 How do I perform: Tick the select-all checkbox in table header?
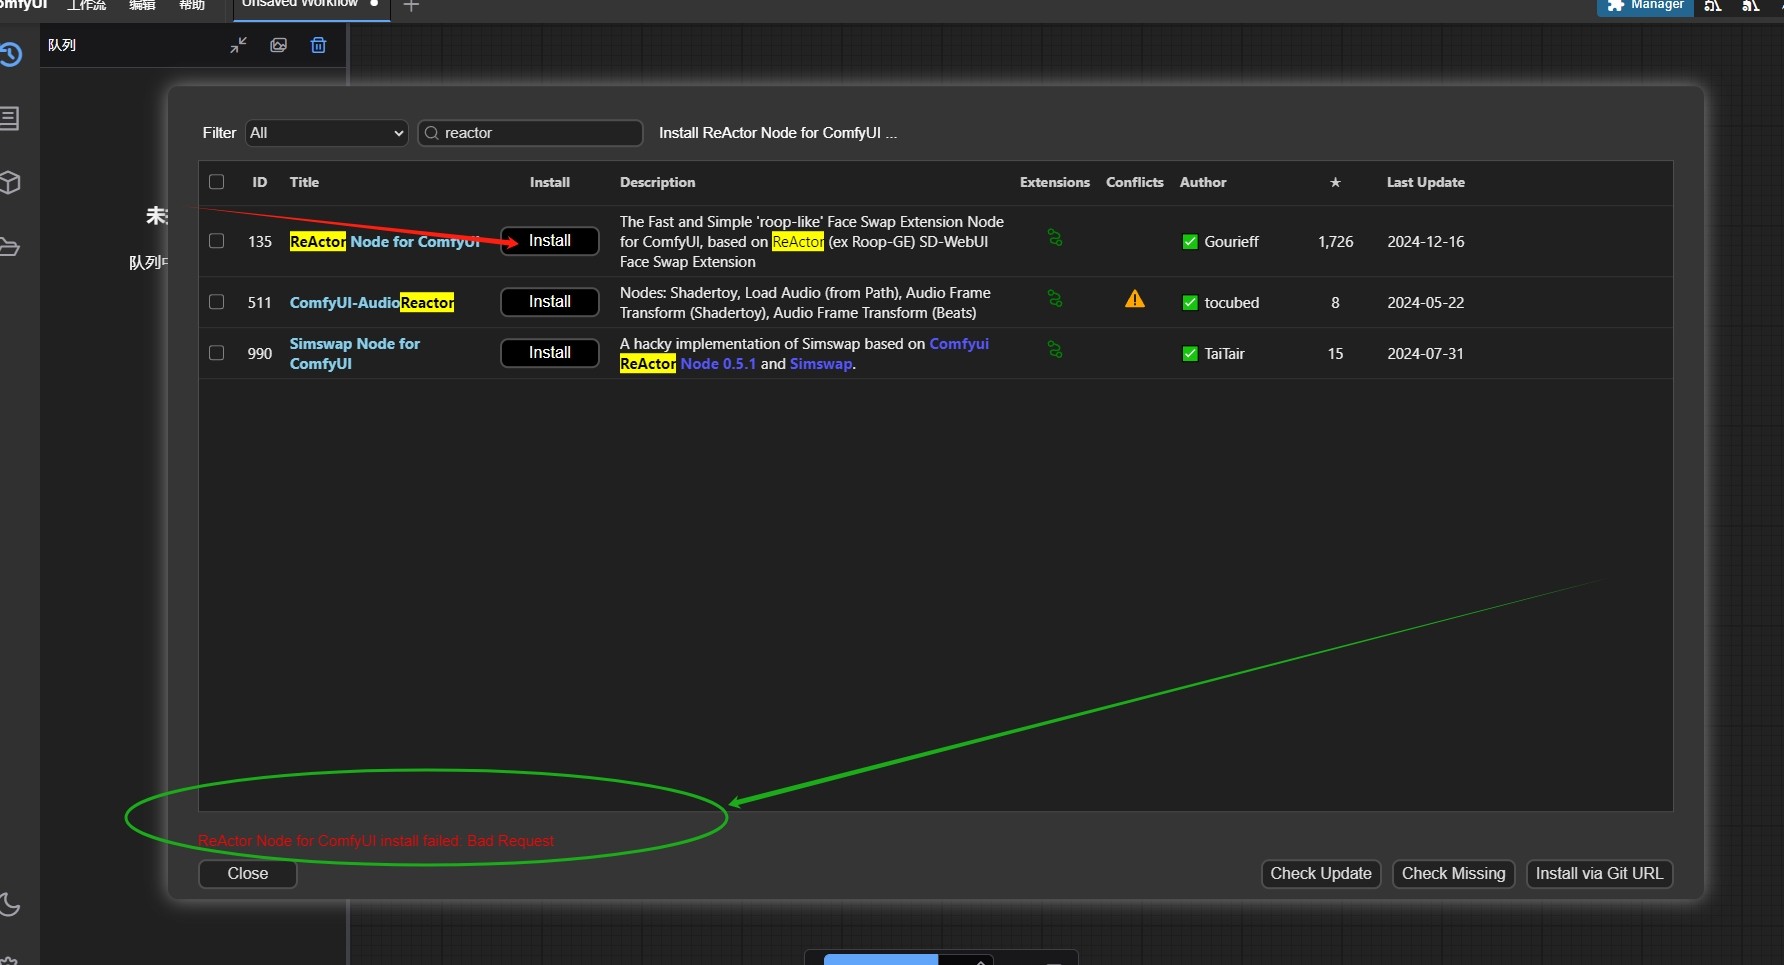click(216, 182)
